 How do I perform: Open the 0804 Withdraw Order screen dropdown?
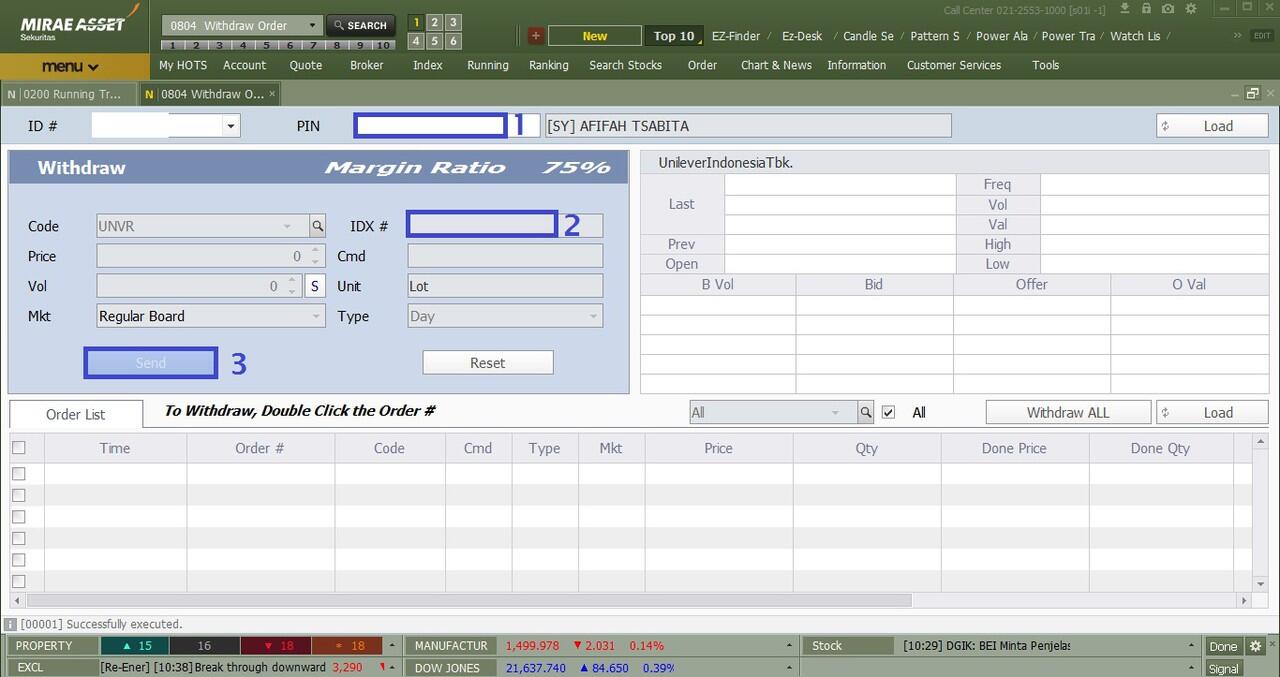click(x=313, y=25)
